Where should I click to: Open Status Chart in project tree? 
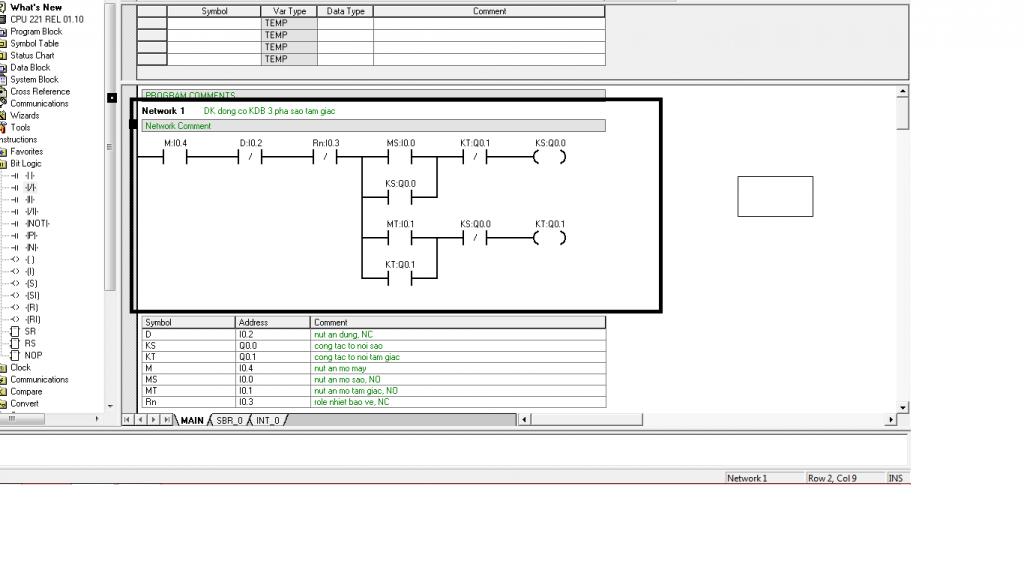pyautogui.click(x=32, y=56)
